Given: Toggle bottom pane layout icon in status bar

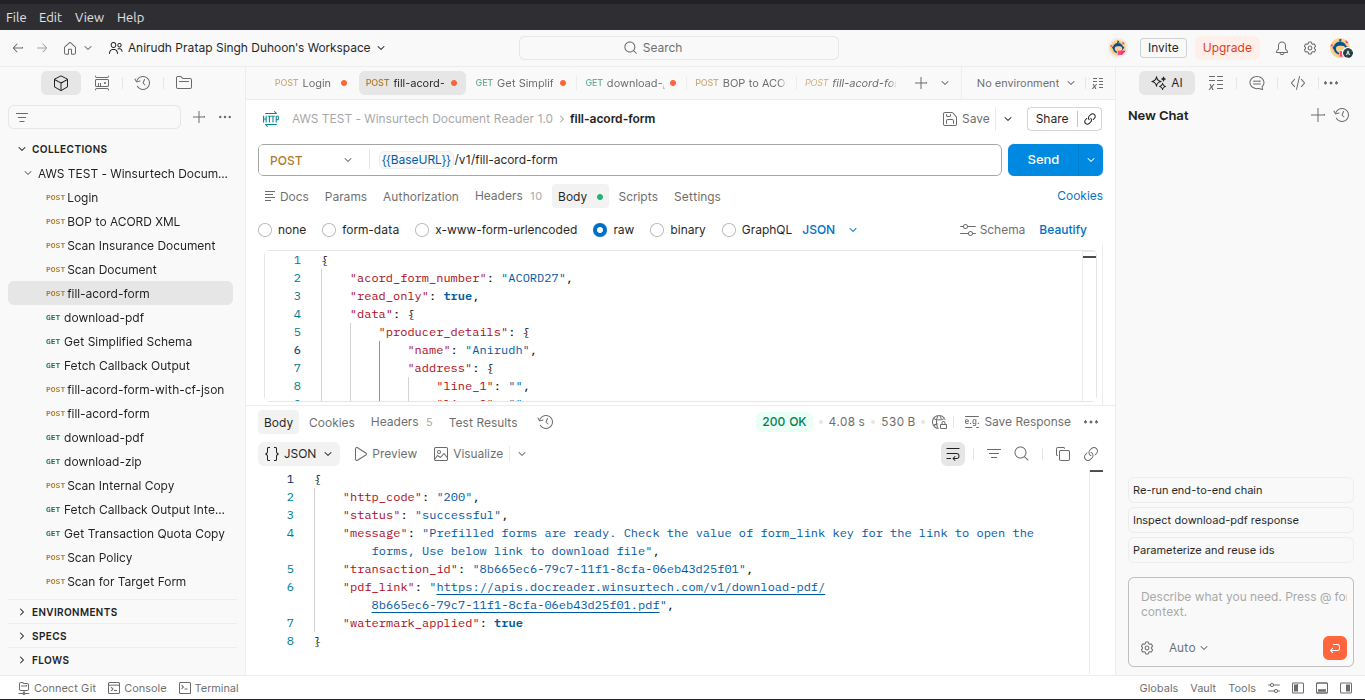Looking at the screenshot, I should 1322,688.
